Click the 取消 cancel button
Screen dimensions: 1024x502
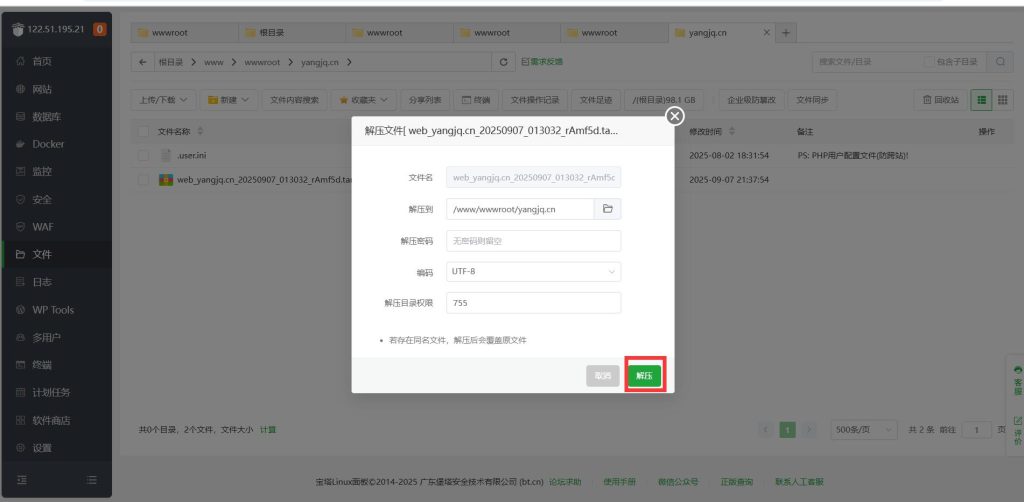click(x=603, y=376)
